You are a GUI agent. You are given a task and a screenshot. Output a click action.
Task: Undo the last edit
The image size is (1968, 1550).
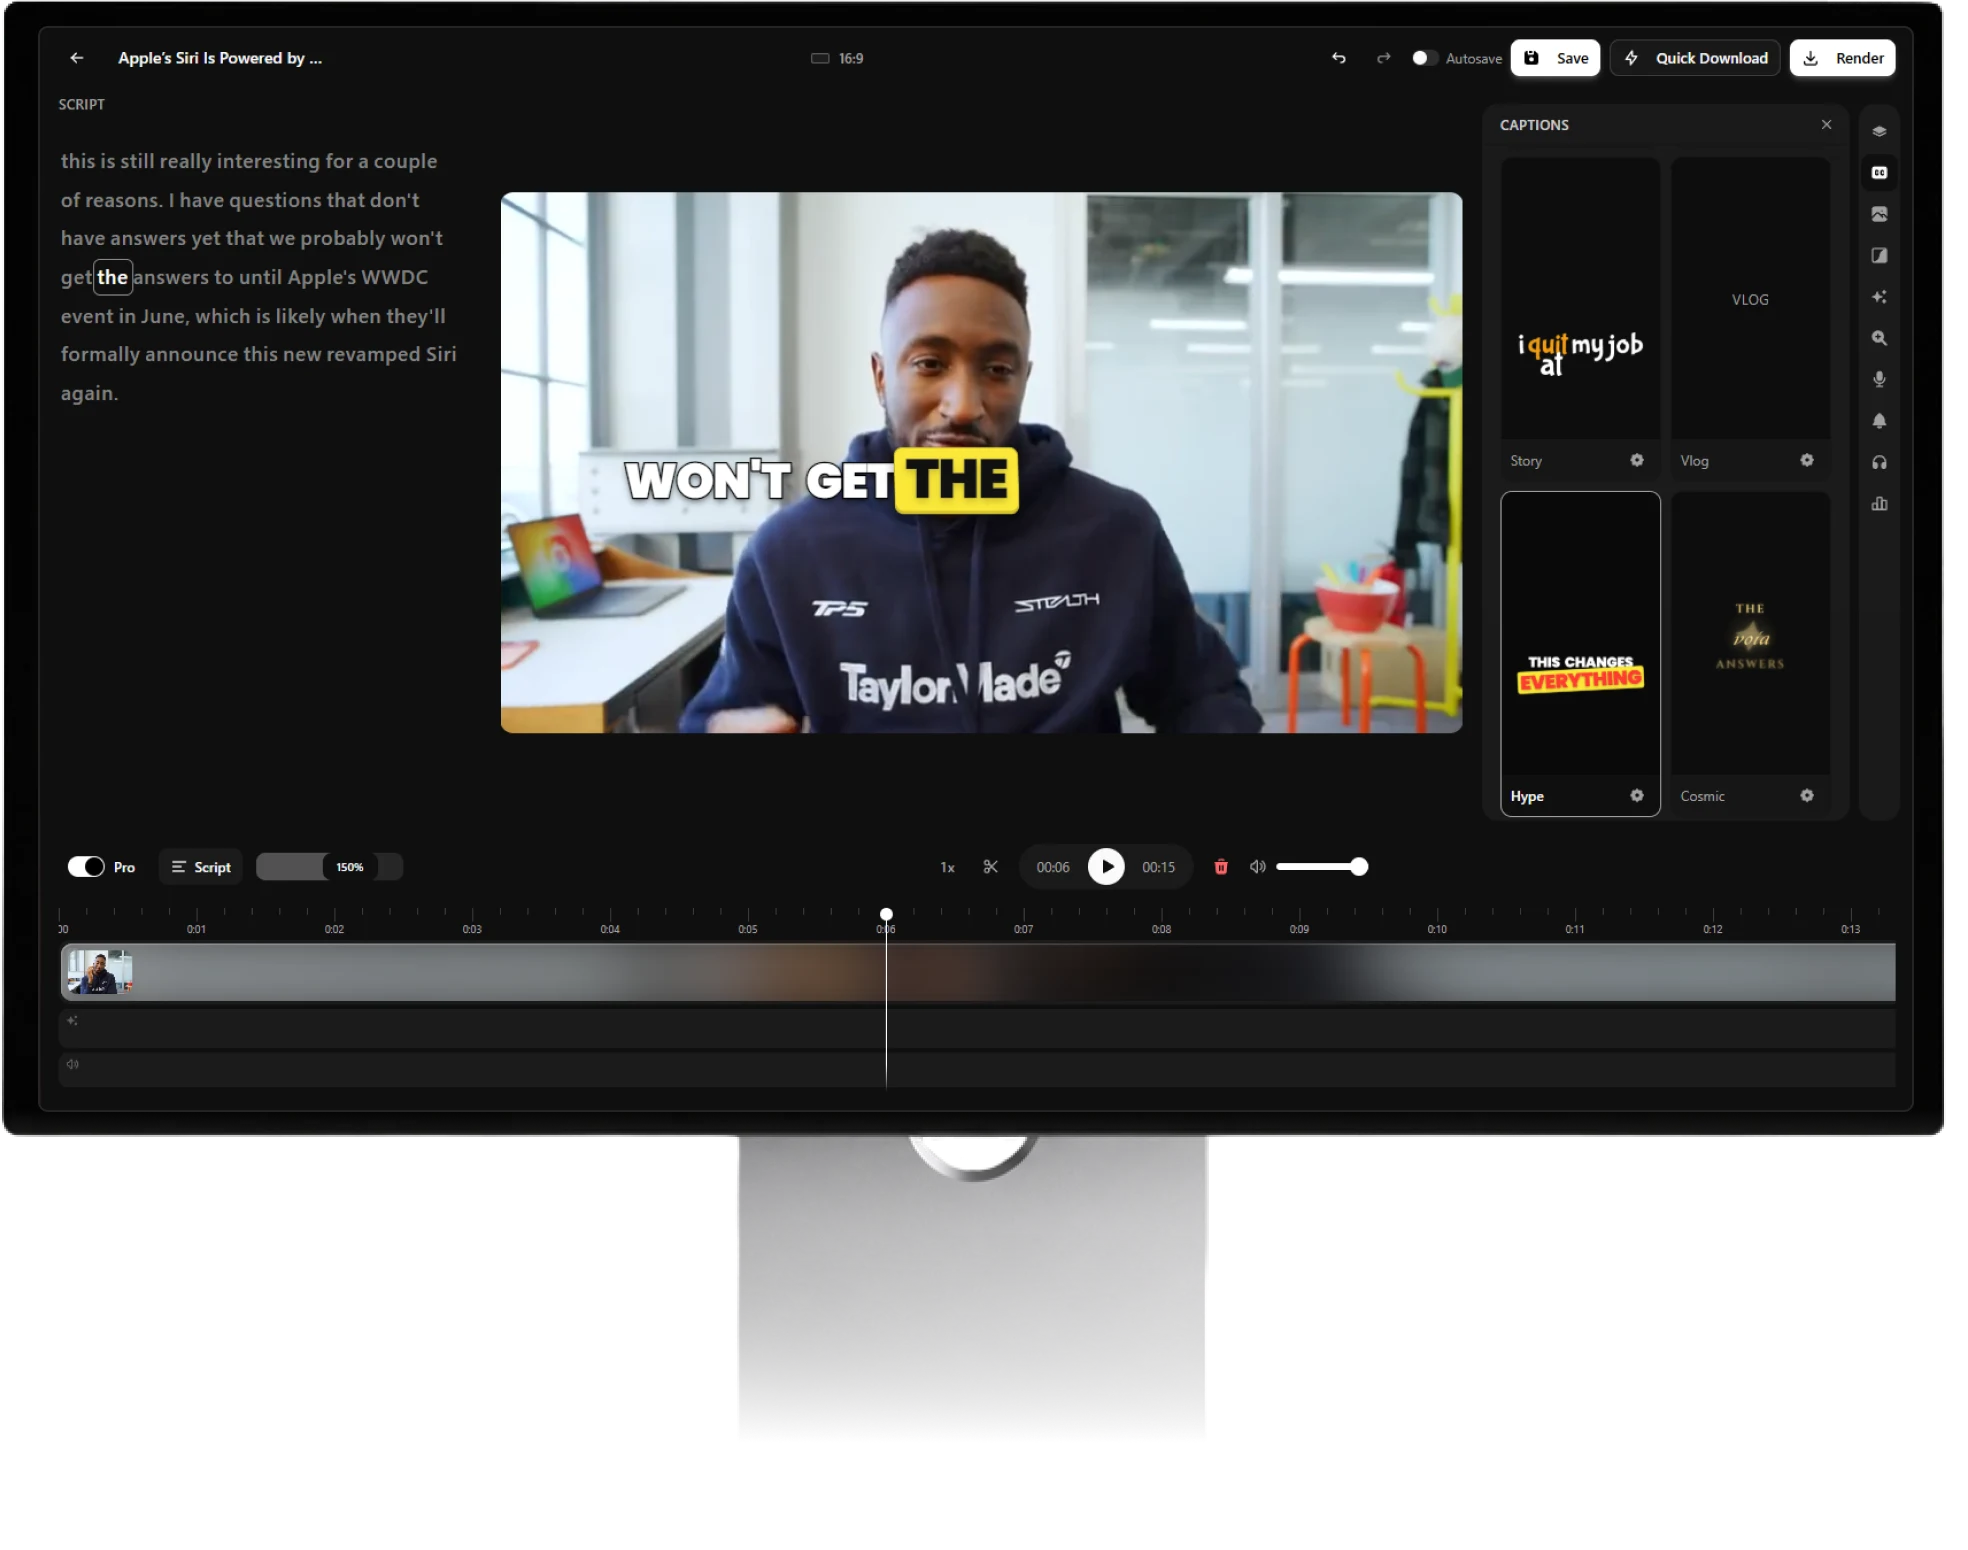(1338, 58)
